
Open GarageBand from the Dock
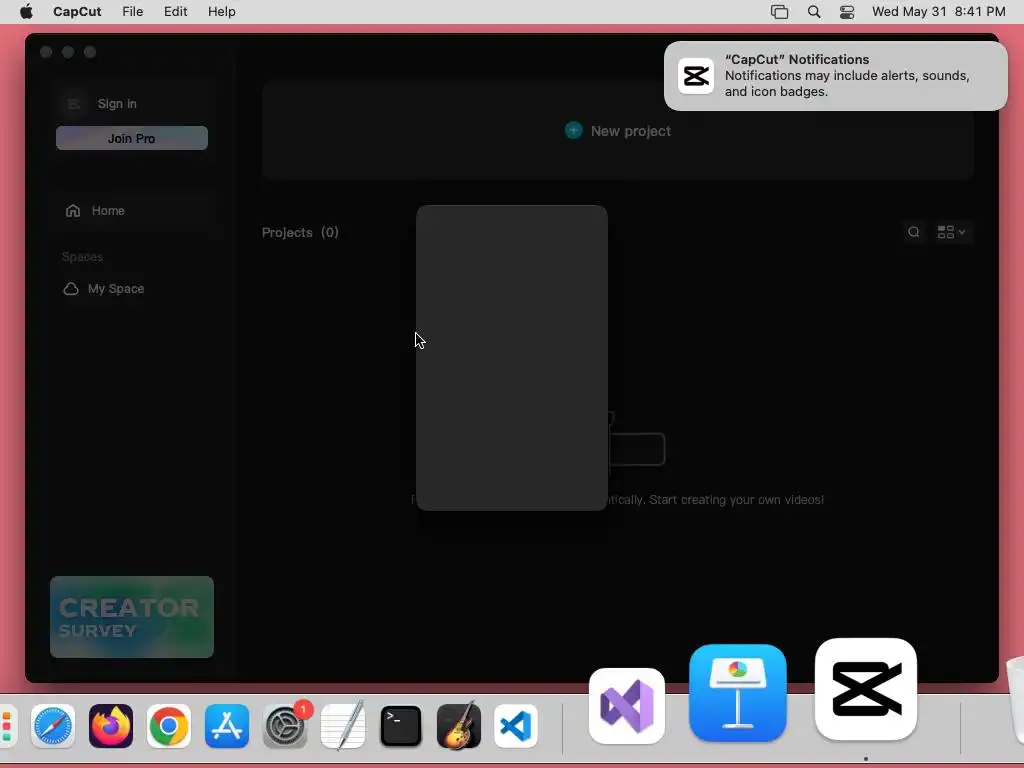click(458, 726)
